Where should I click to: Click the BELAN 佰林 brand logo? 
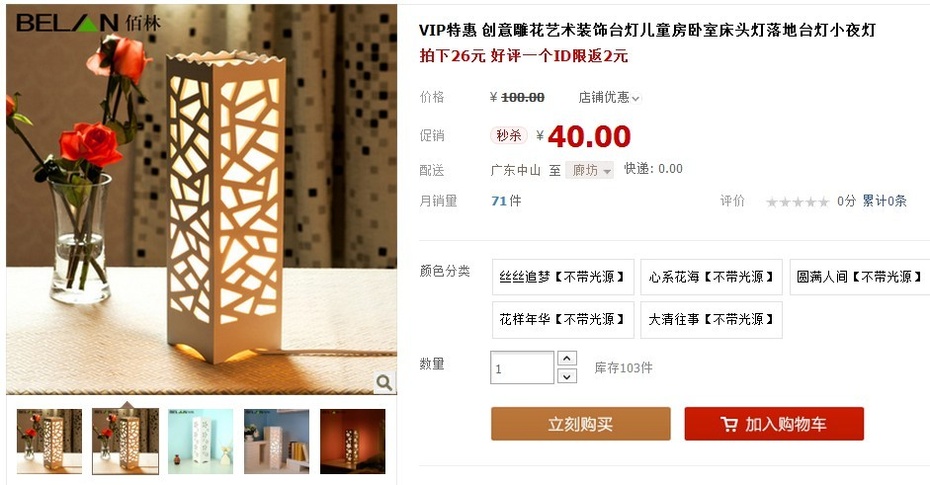click(88, 23)
